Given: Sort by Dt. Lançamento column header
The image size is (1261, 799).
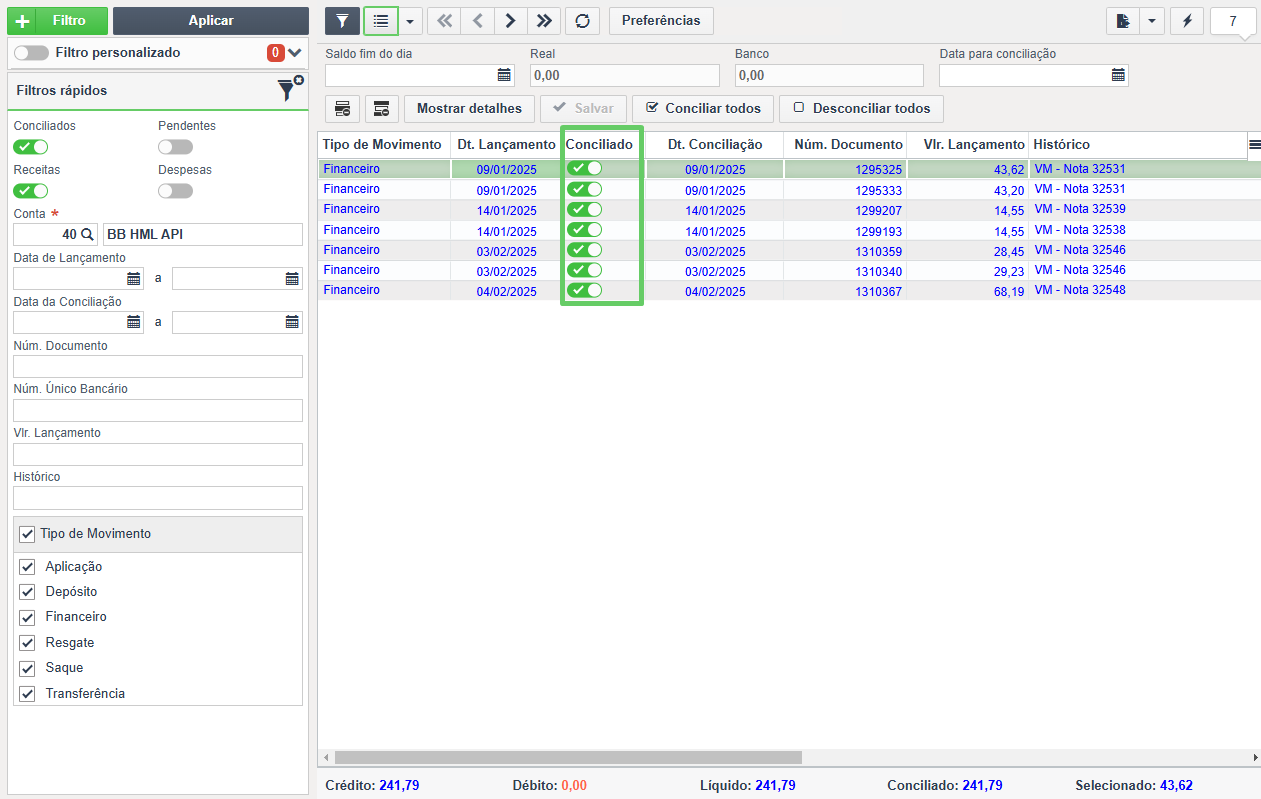Looking at the screenshot, I should pyautogui.click(x=506, y=145).
